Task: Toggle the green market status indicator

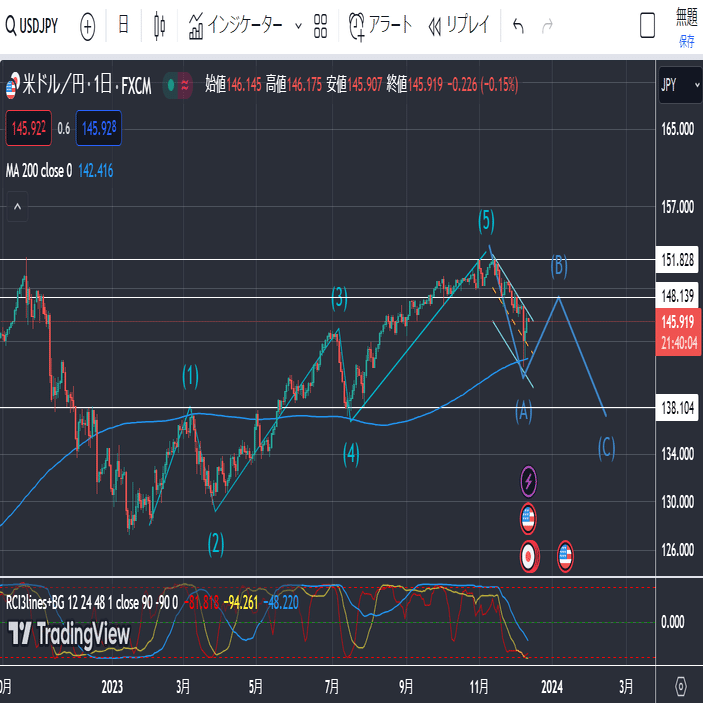Action: 170,85
